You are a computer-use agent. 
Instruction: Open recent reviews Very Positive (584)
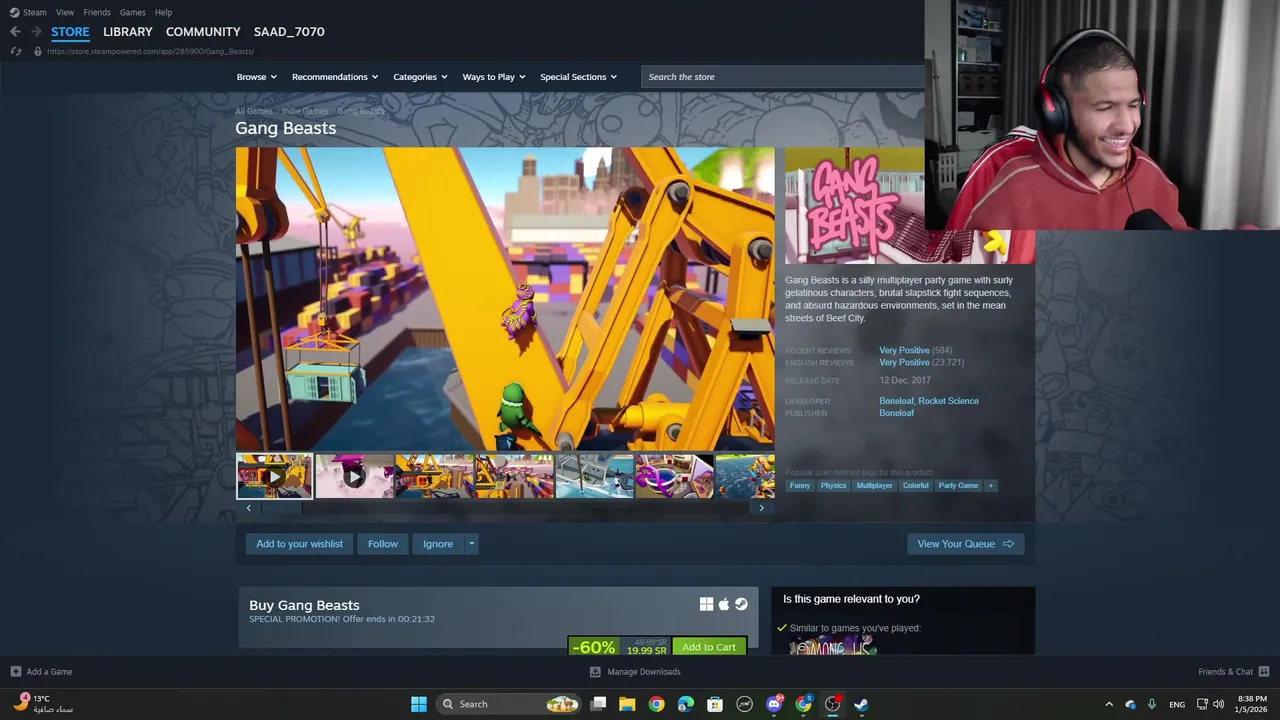pos(915,351)
